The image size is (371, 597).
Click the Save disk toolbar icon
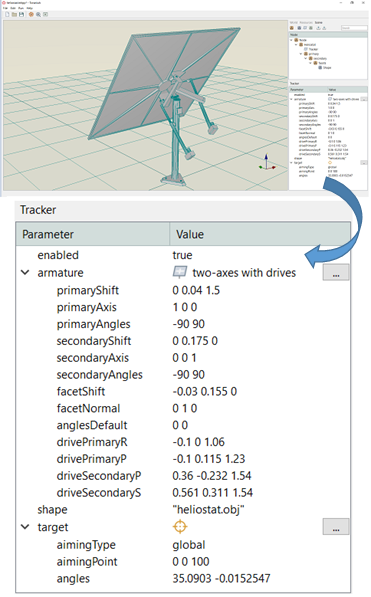pos(21,14)
